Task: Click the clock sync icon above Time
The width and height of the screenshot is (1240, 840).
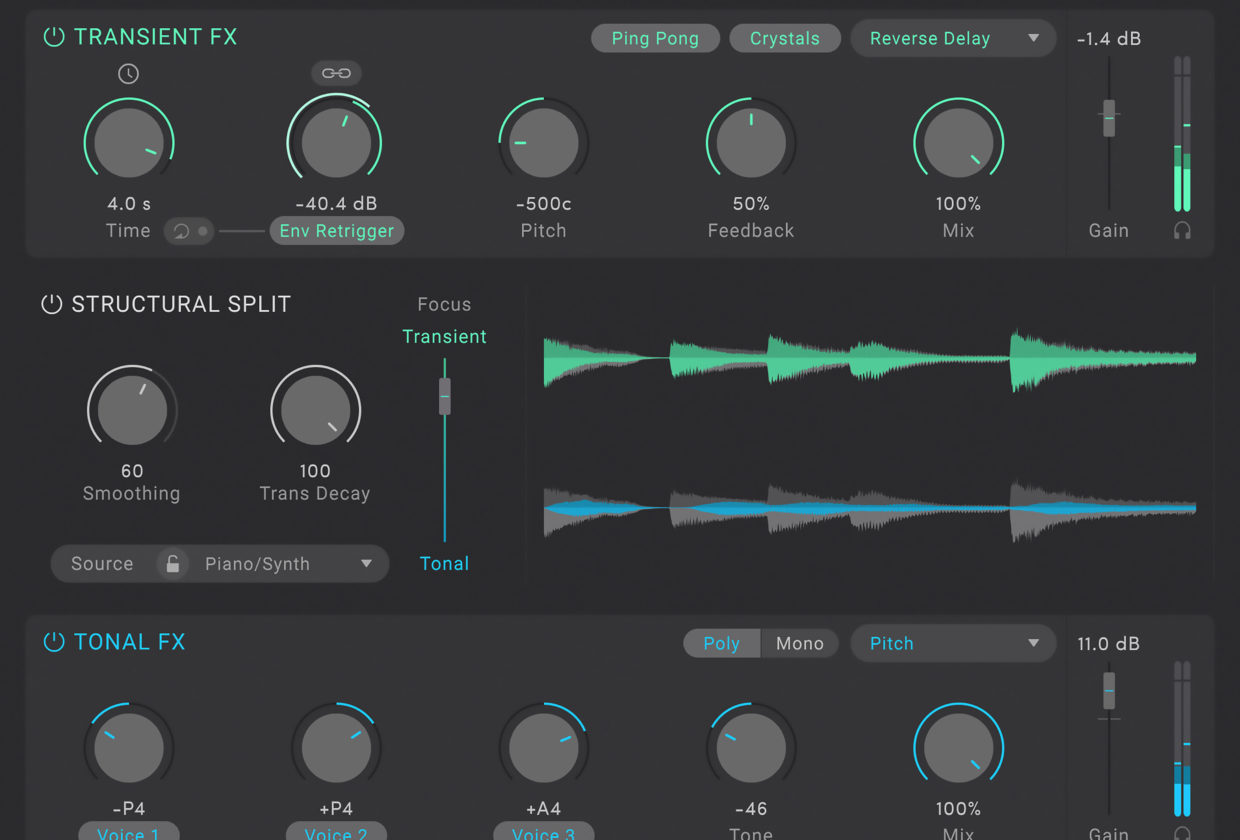Action: pos(128,73)
